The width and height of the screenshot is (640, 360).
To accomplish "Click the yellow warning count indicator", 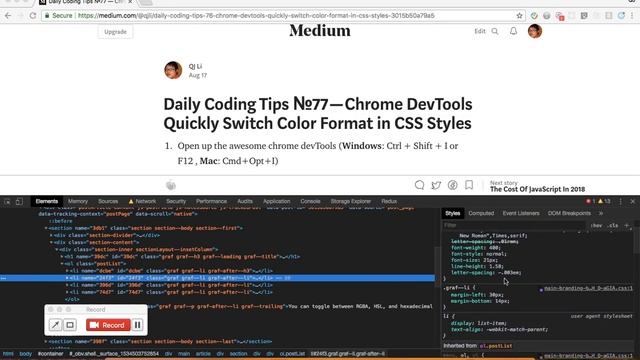I will coord(604,201).
